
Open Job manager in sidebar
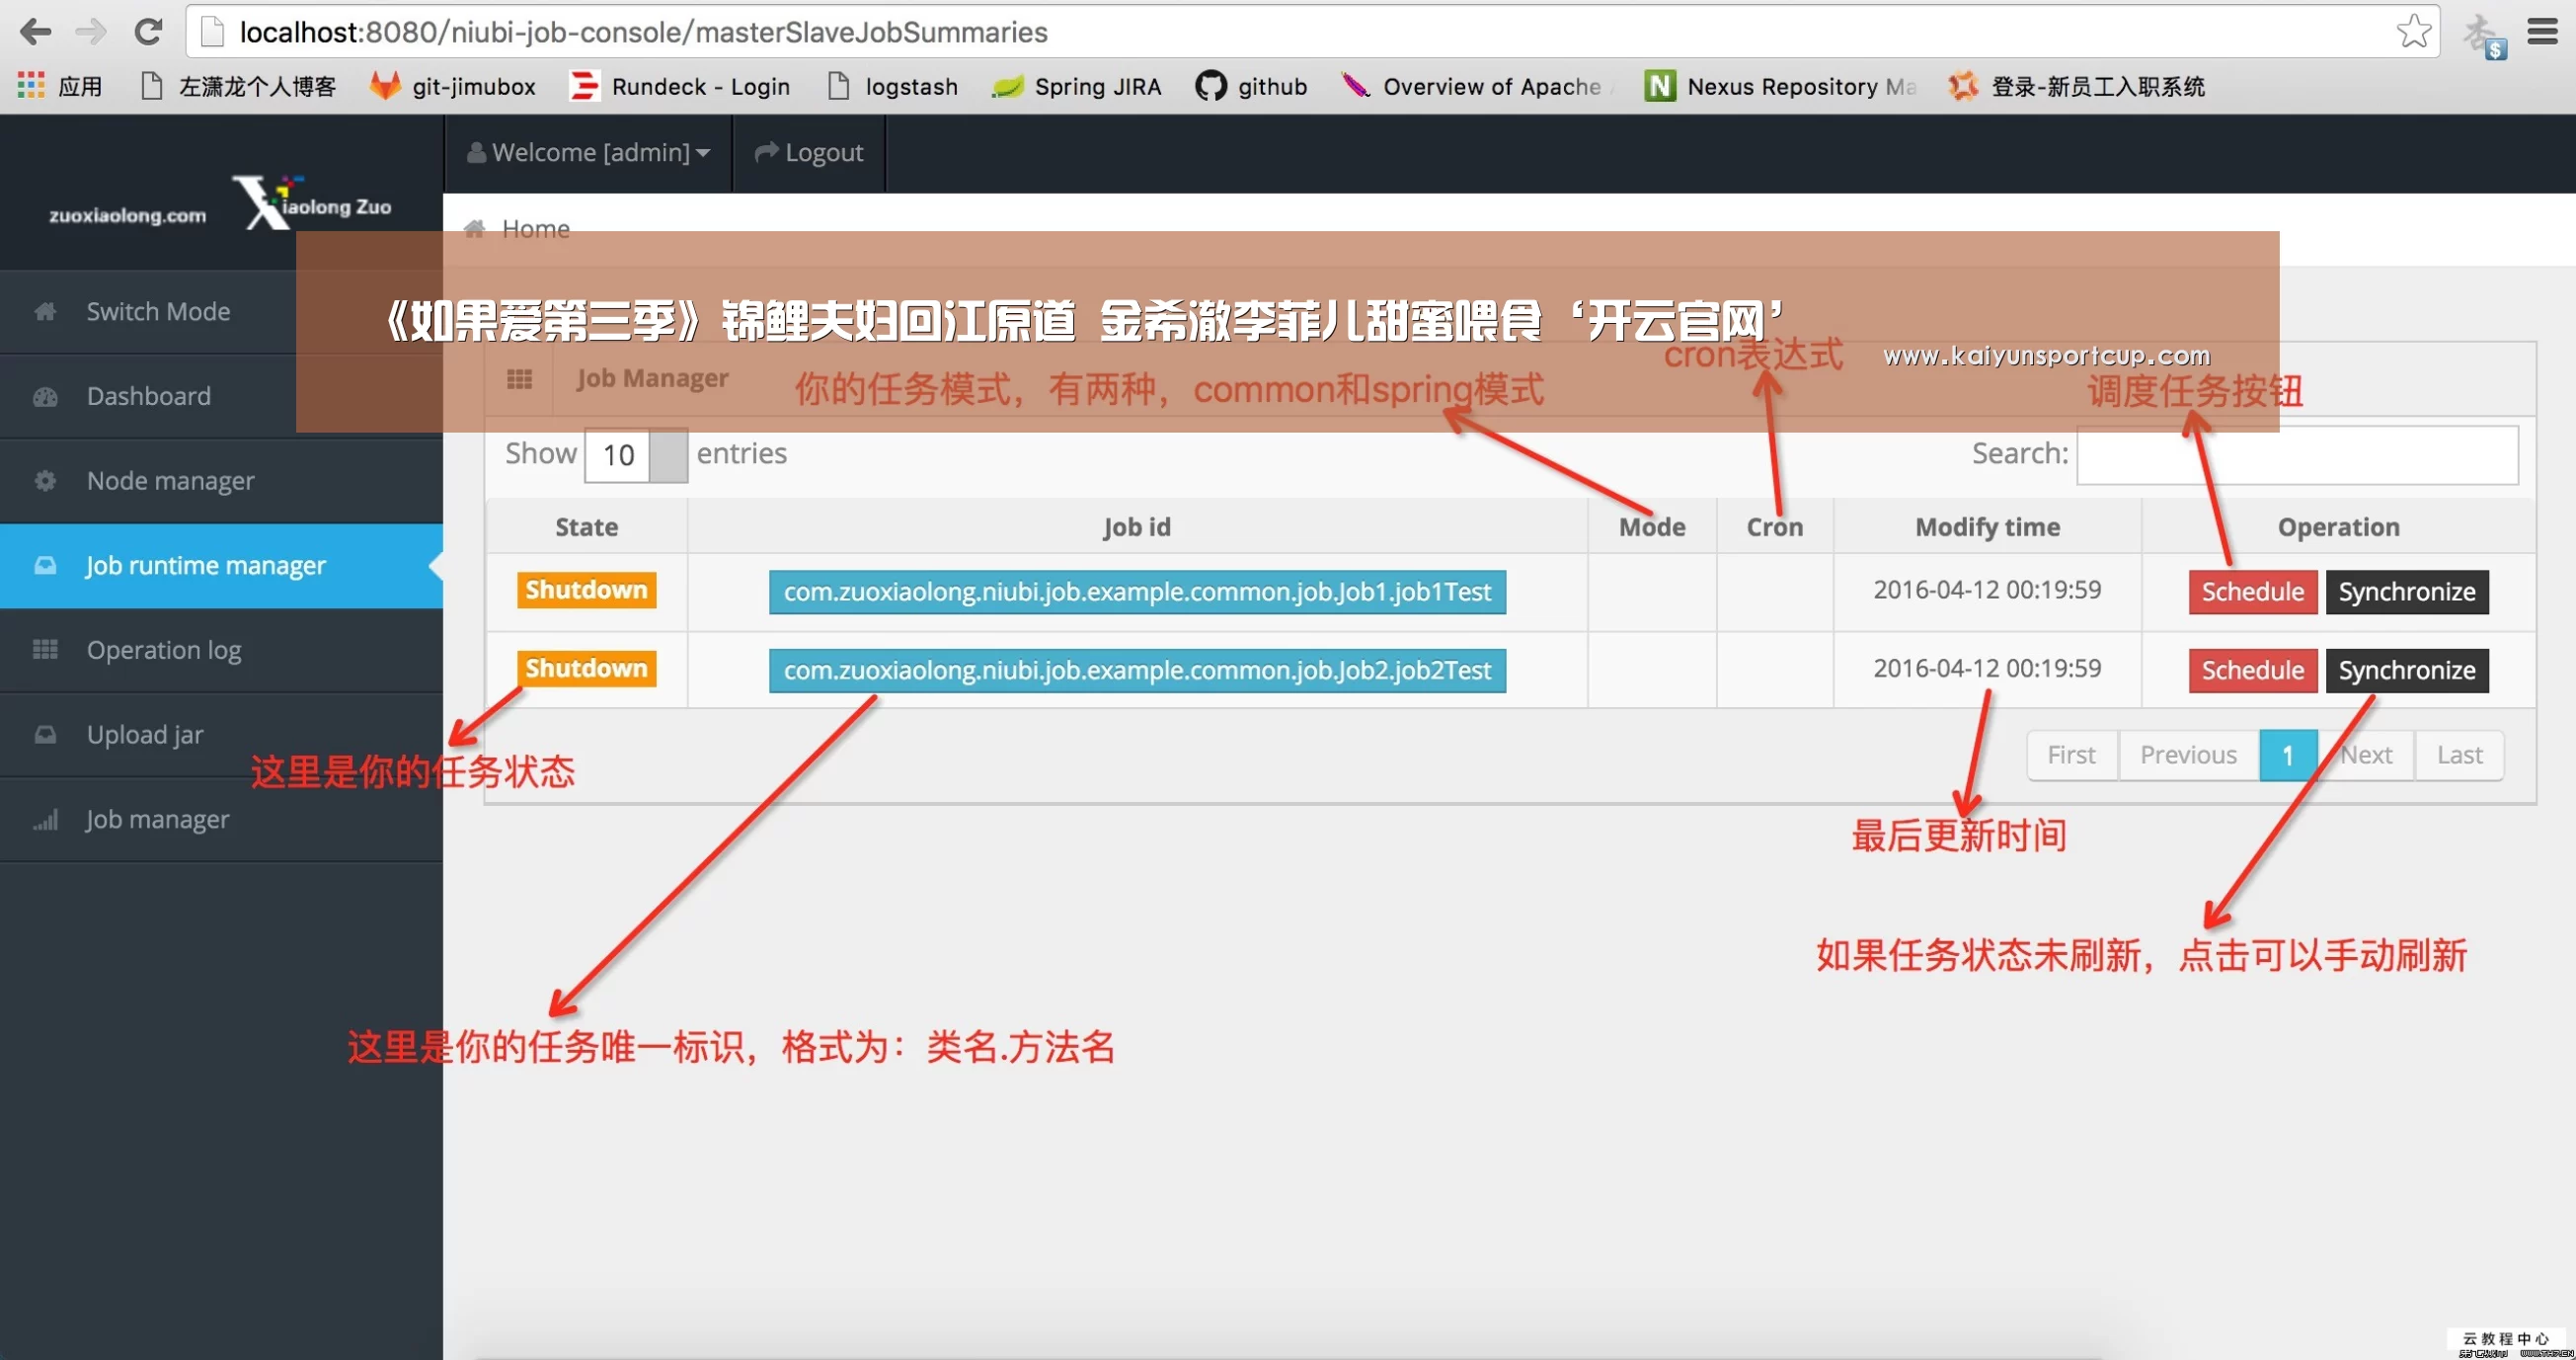[221, 820]
